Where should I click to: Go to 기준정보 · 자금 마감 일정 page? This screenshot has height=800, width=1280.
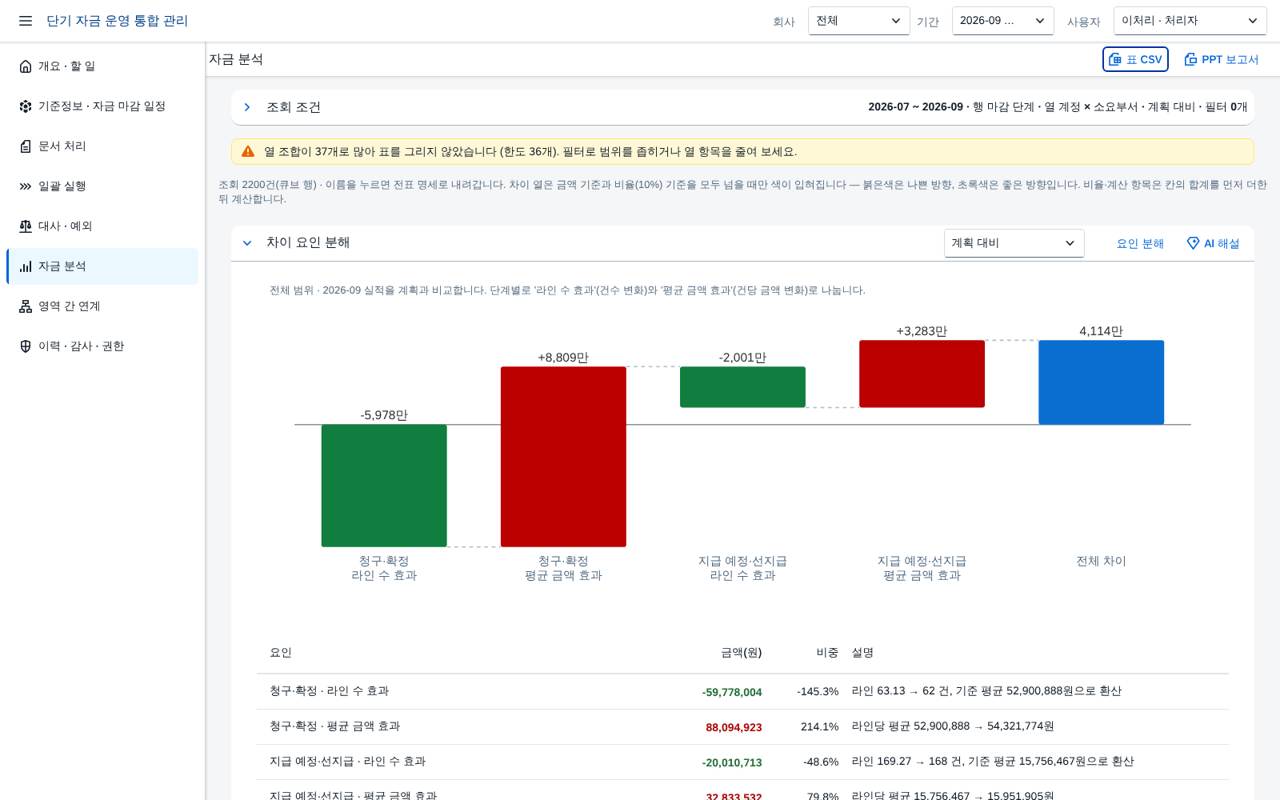pyautogui.click(x=102, y=106)
